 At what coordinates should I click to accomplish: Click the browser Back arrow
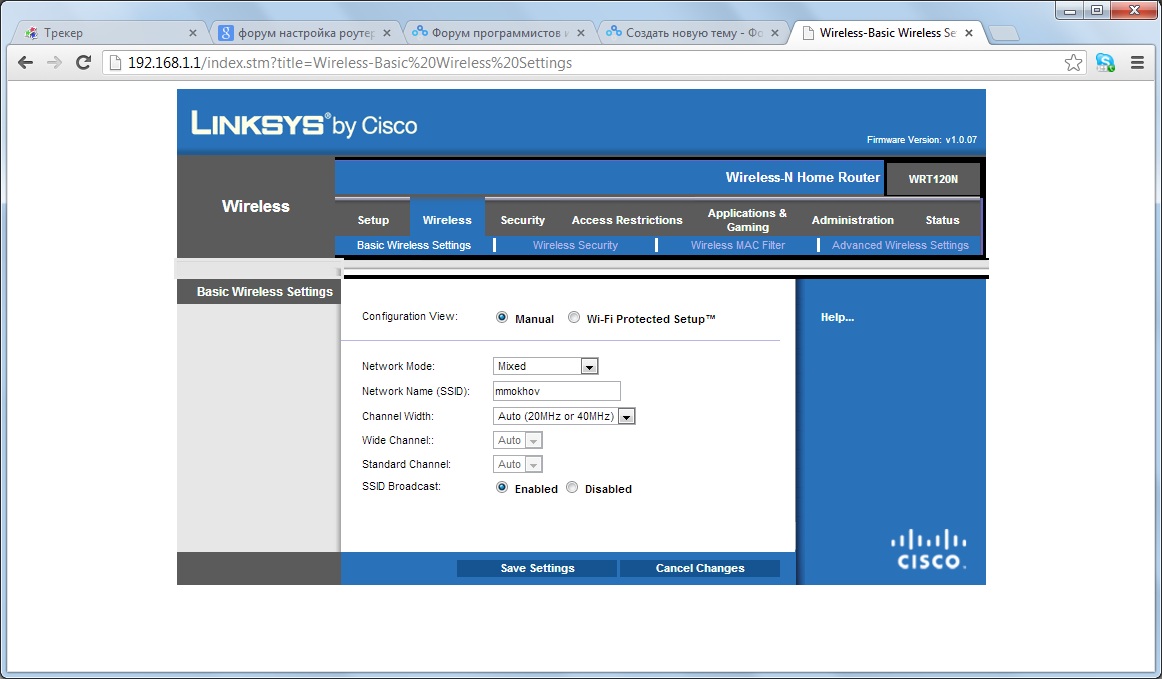25,62
